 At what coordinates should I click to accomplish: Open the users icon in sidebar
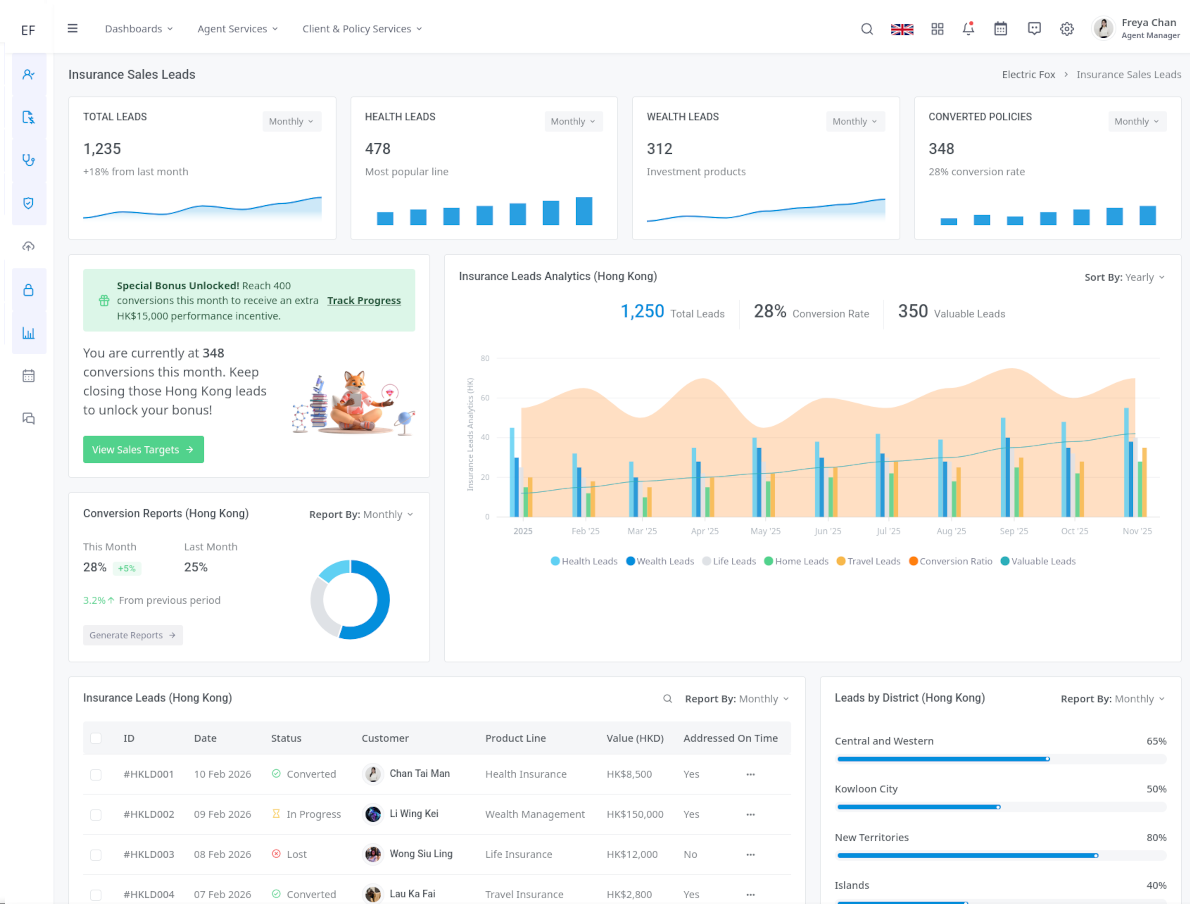[28, 74]
